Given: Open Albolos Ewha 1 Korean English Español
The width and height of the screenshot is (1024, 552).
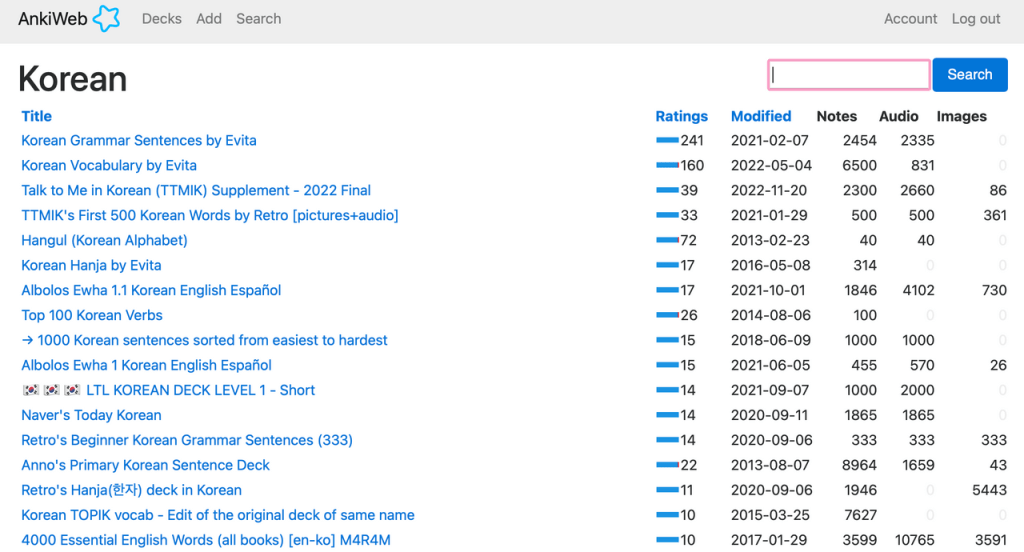Looking at the screenshot, I should 146,365.
